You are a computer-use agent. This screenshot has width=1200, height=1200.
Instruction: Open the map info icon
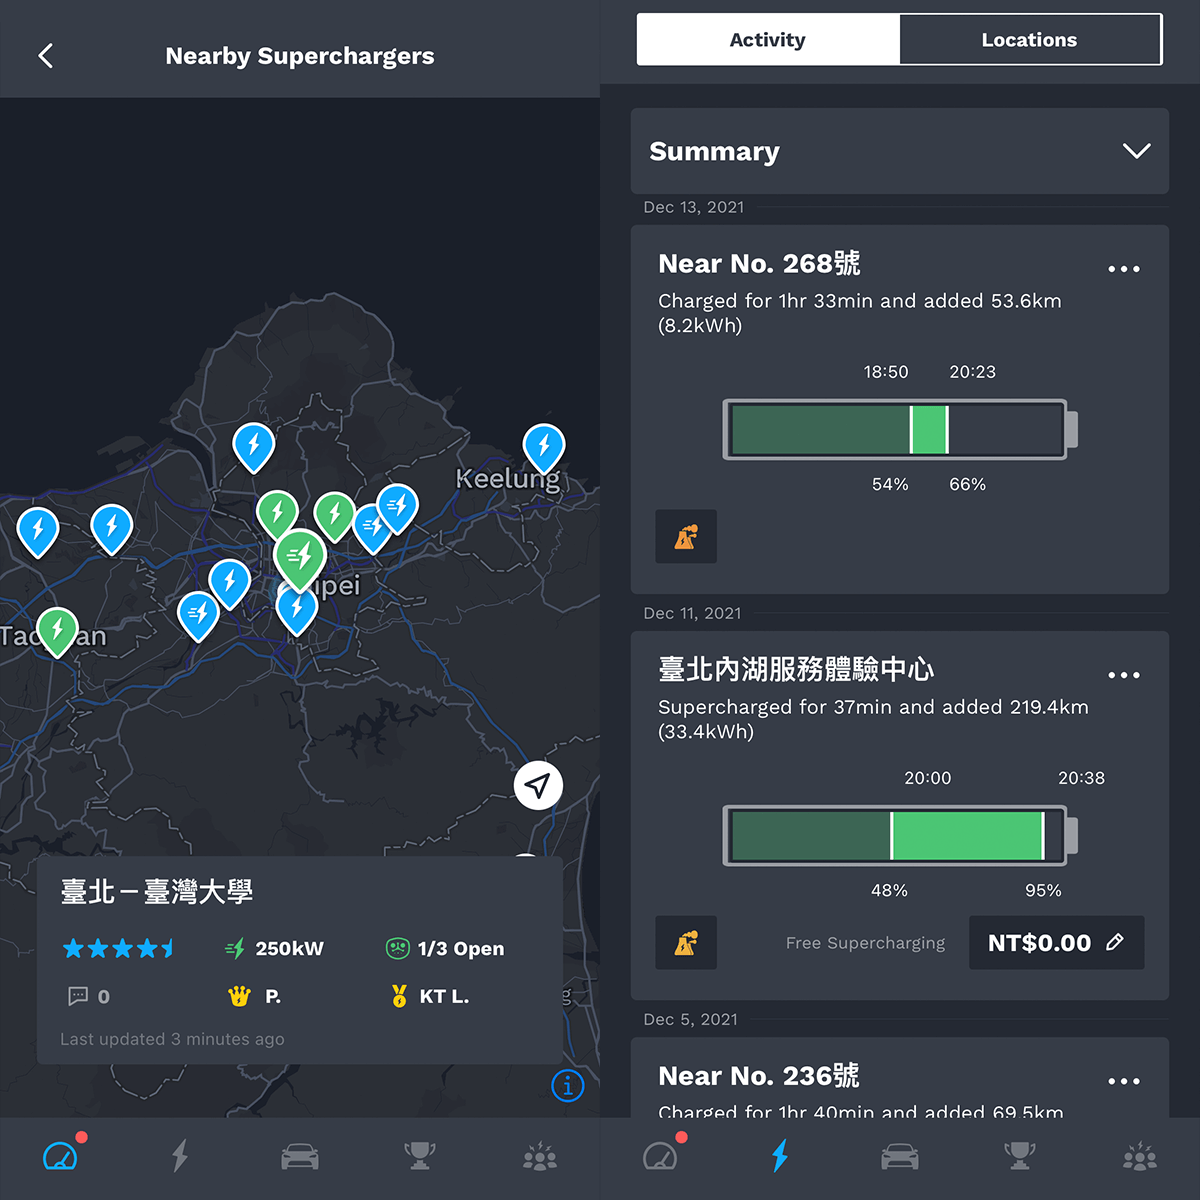(x=568, y=1085)
